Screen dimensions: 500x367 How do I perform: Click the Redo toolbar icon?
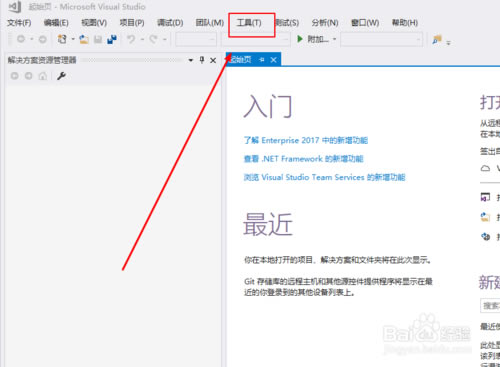pos(153,39)
